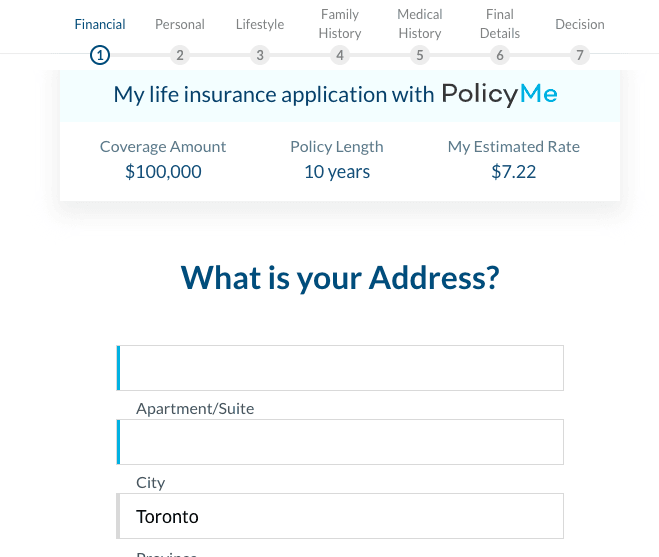Click the step 4 circle indicator
The width and height of the screenshot is (659, 557).
[x=340, y=55]
